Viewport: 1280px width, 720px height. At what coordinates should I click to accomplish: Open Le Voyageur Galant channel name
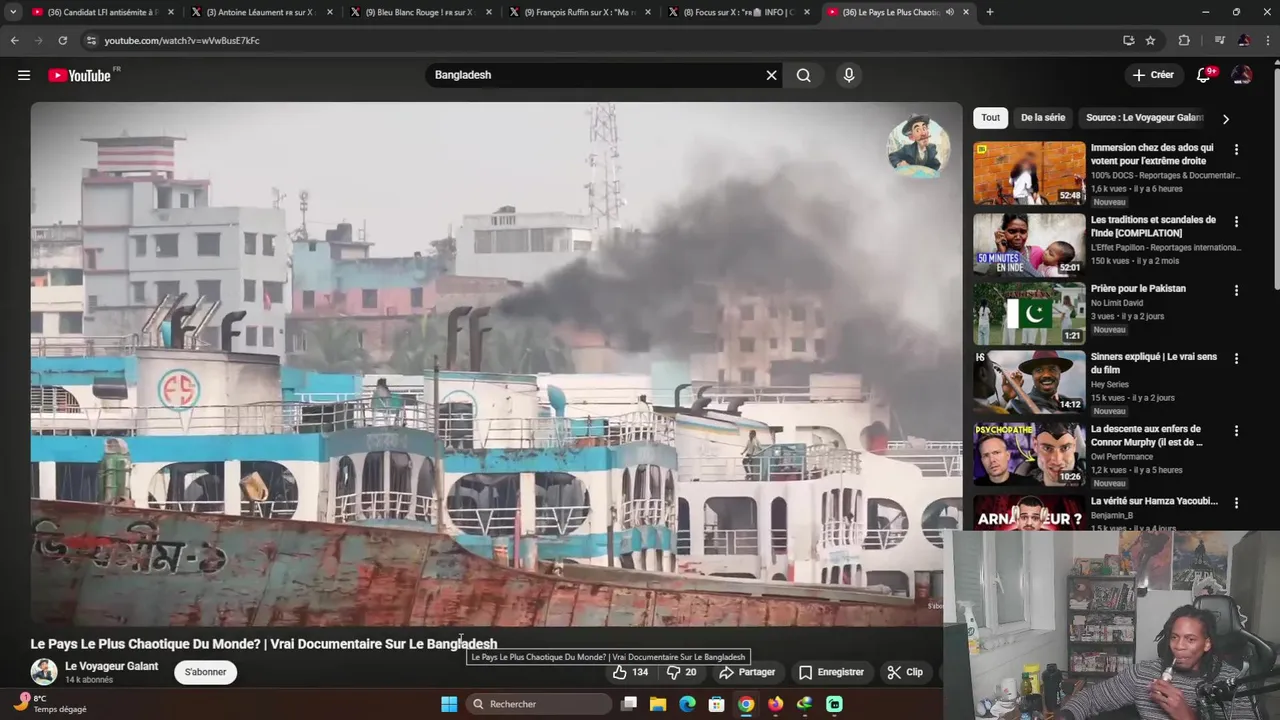pos(111,666)
